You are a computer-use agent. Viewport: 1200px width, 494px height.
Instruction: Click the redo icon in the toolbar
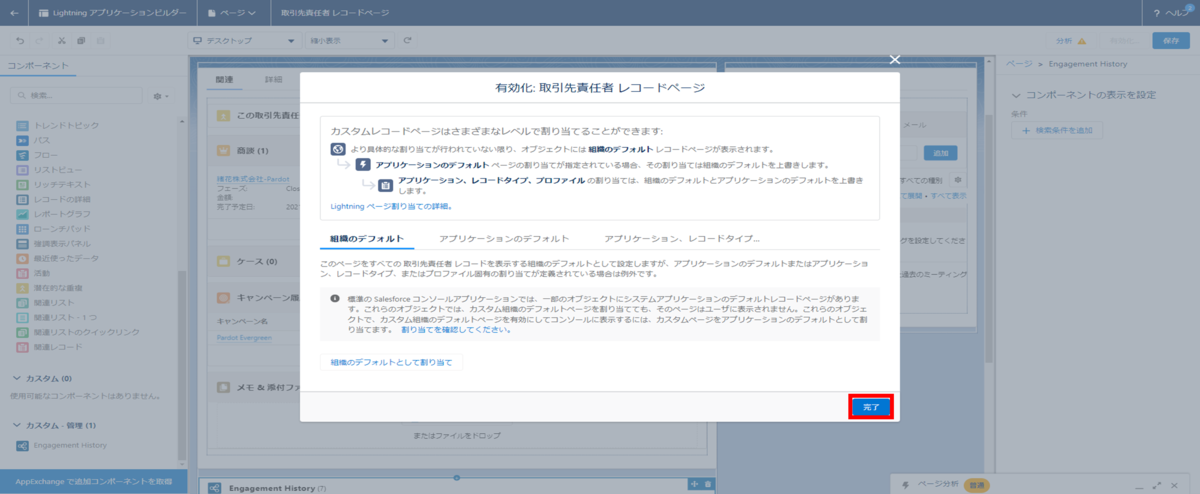pos(40,40)
